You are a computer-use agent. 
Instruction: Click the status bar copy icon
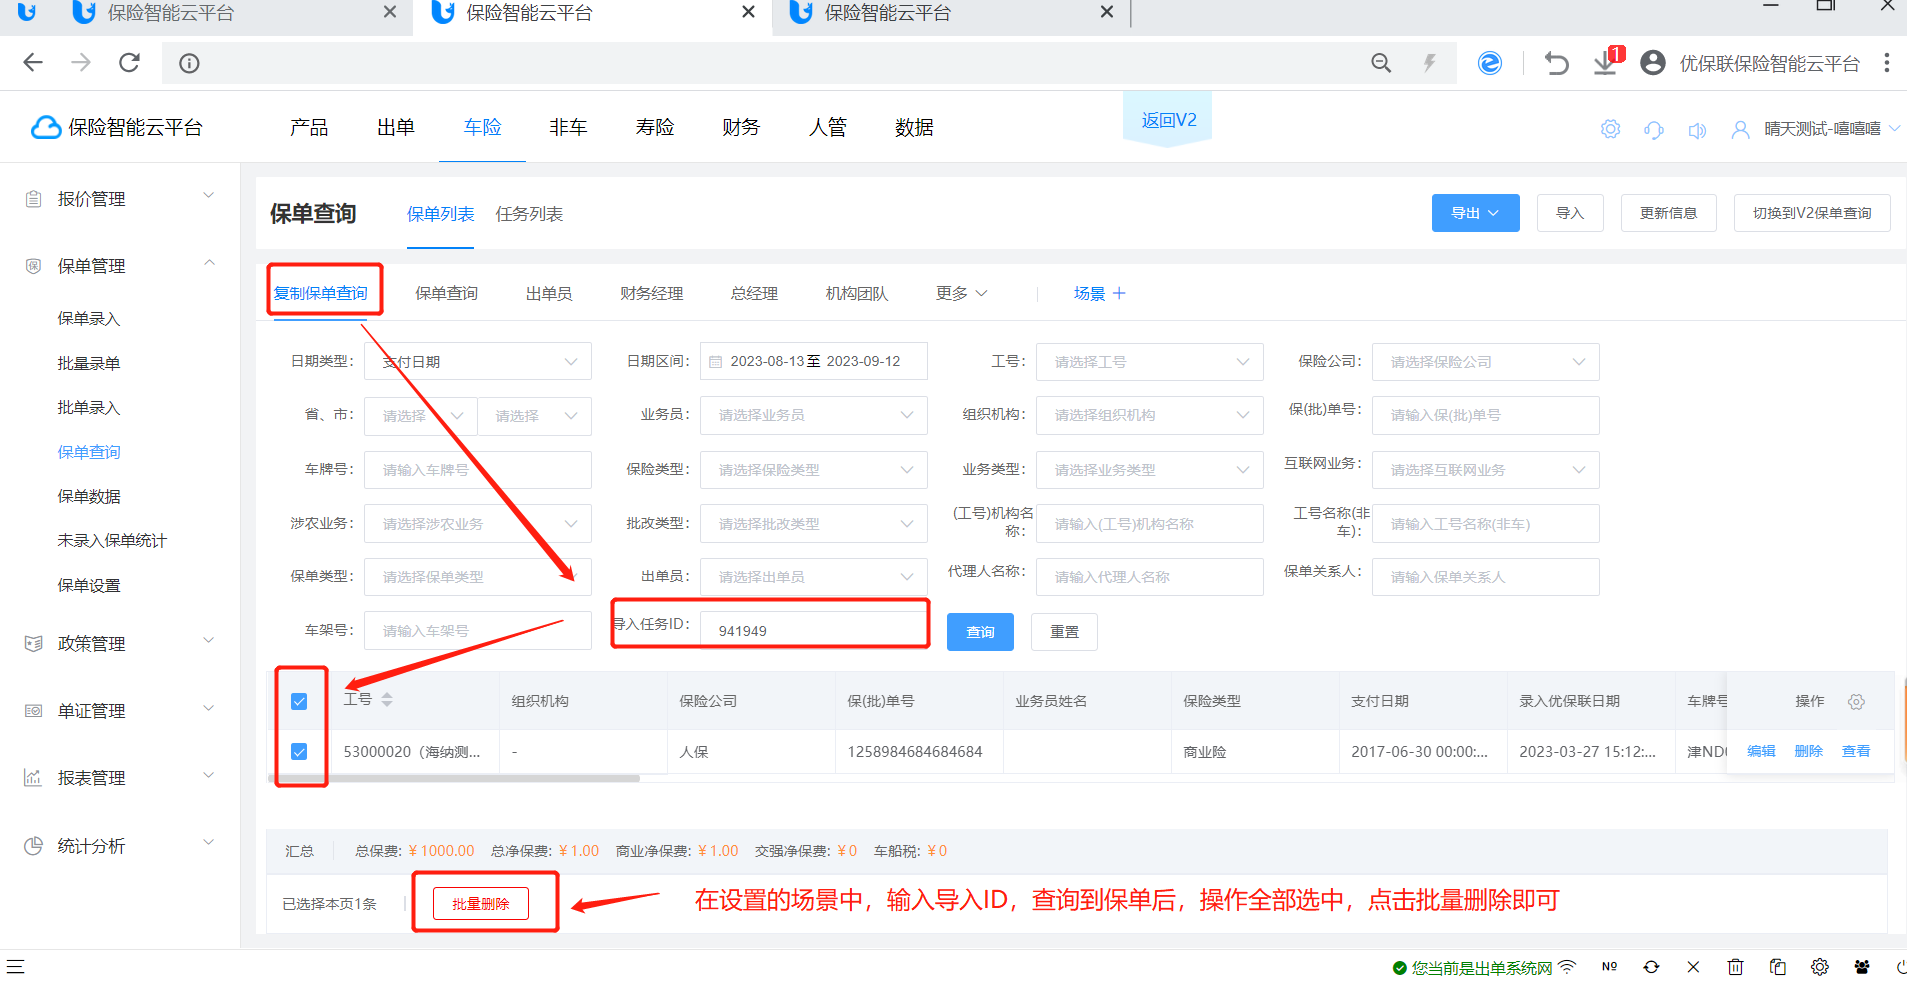tap(1777, 967)
